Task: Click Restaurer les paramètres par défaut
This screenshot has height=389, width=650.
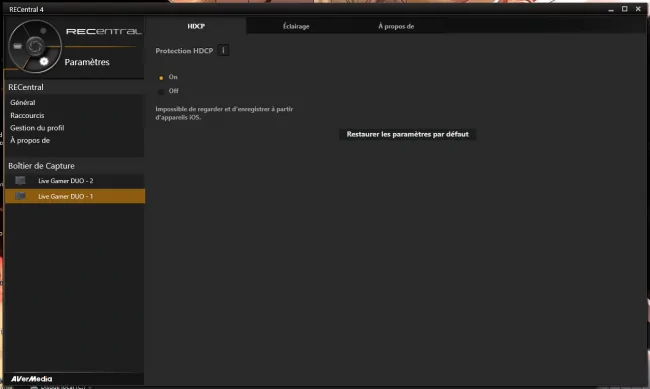Action: coord(407,134)
